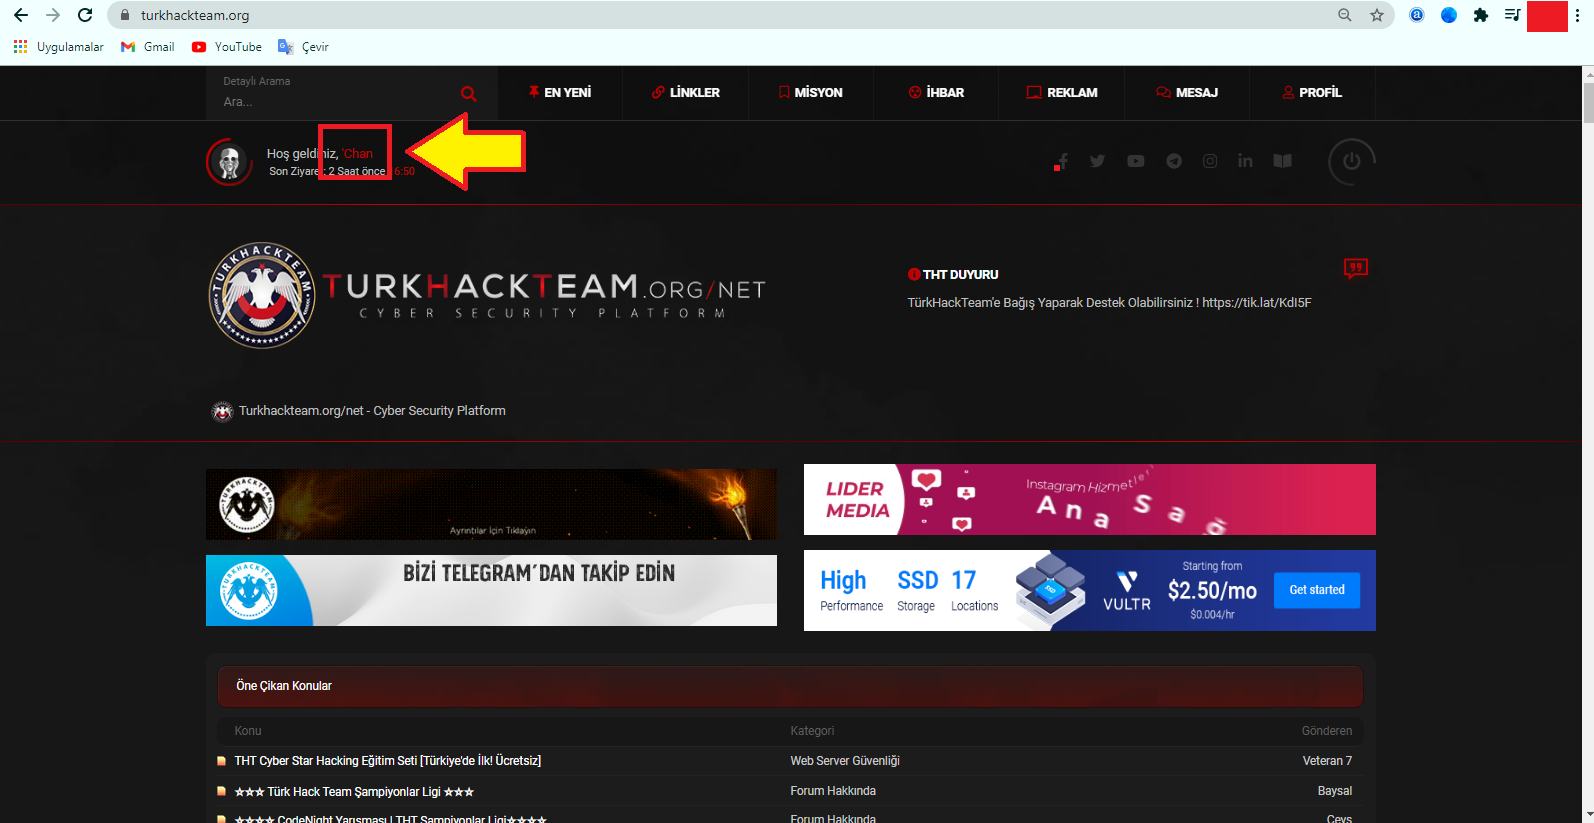Viewport: 1594px width, 823px height.
Task: Open the Çevir translate bookmark
Action: point(303,47)
